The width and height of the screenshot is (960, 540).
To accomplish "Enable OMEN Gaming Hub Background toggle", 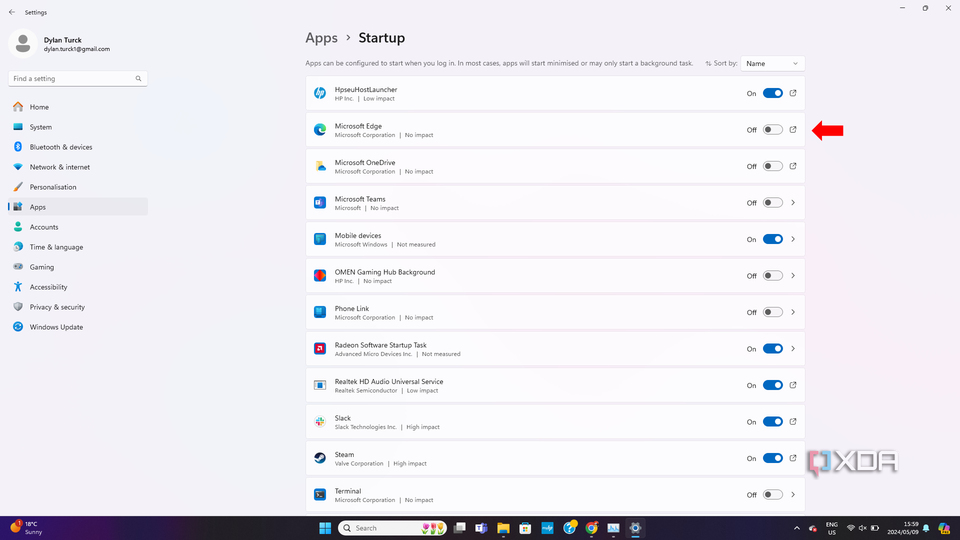I will tap(773, 276).
